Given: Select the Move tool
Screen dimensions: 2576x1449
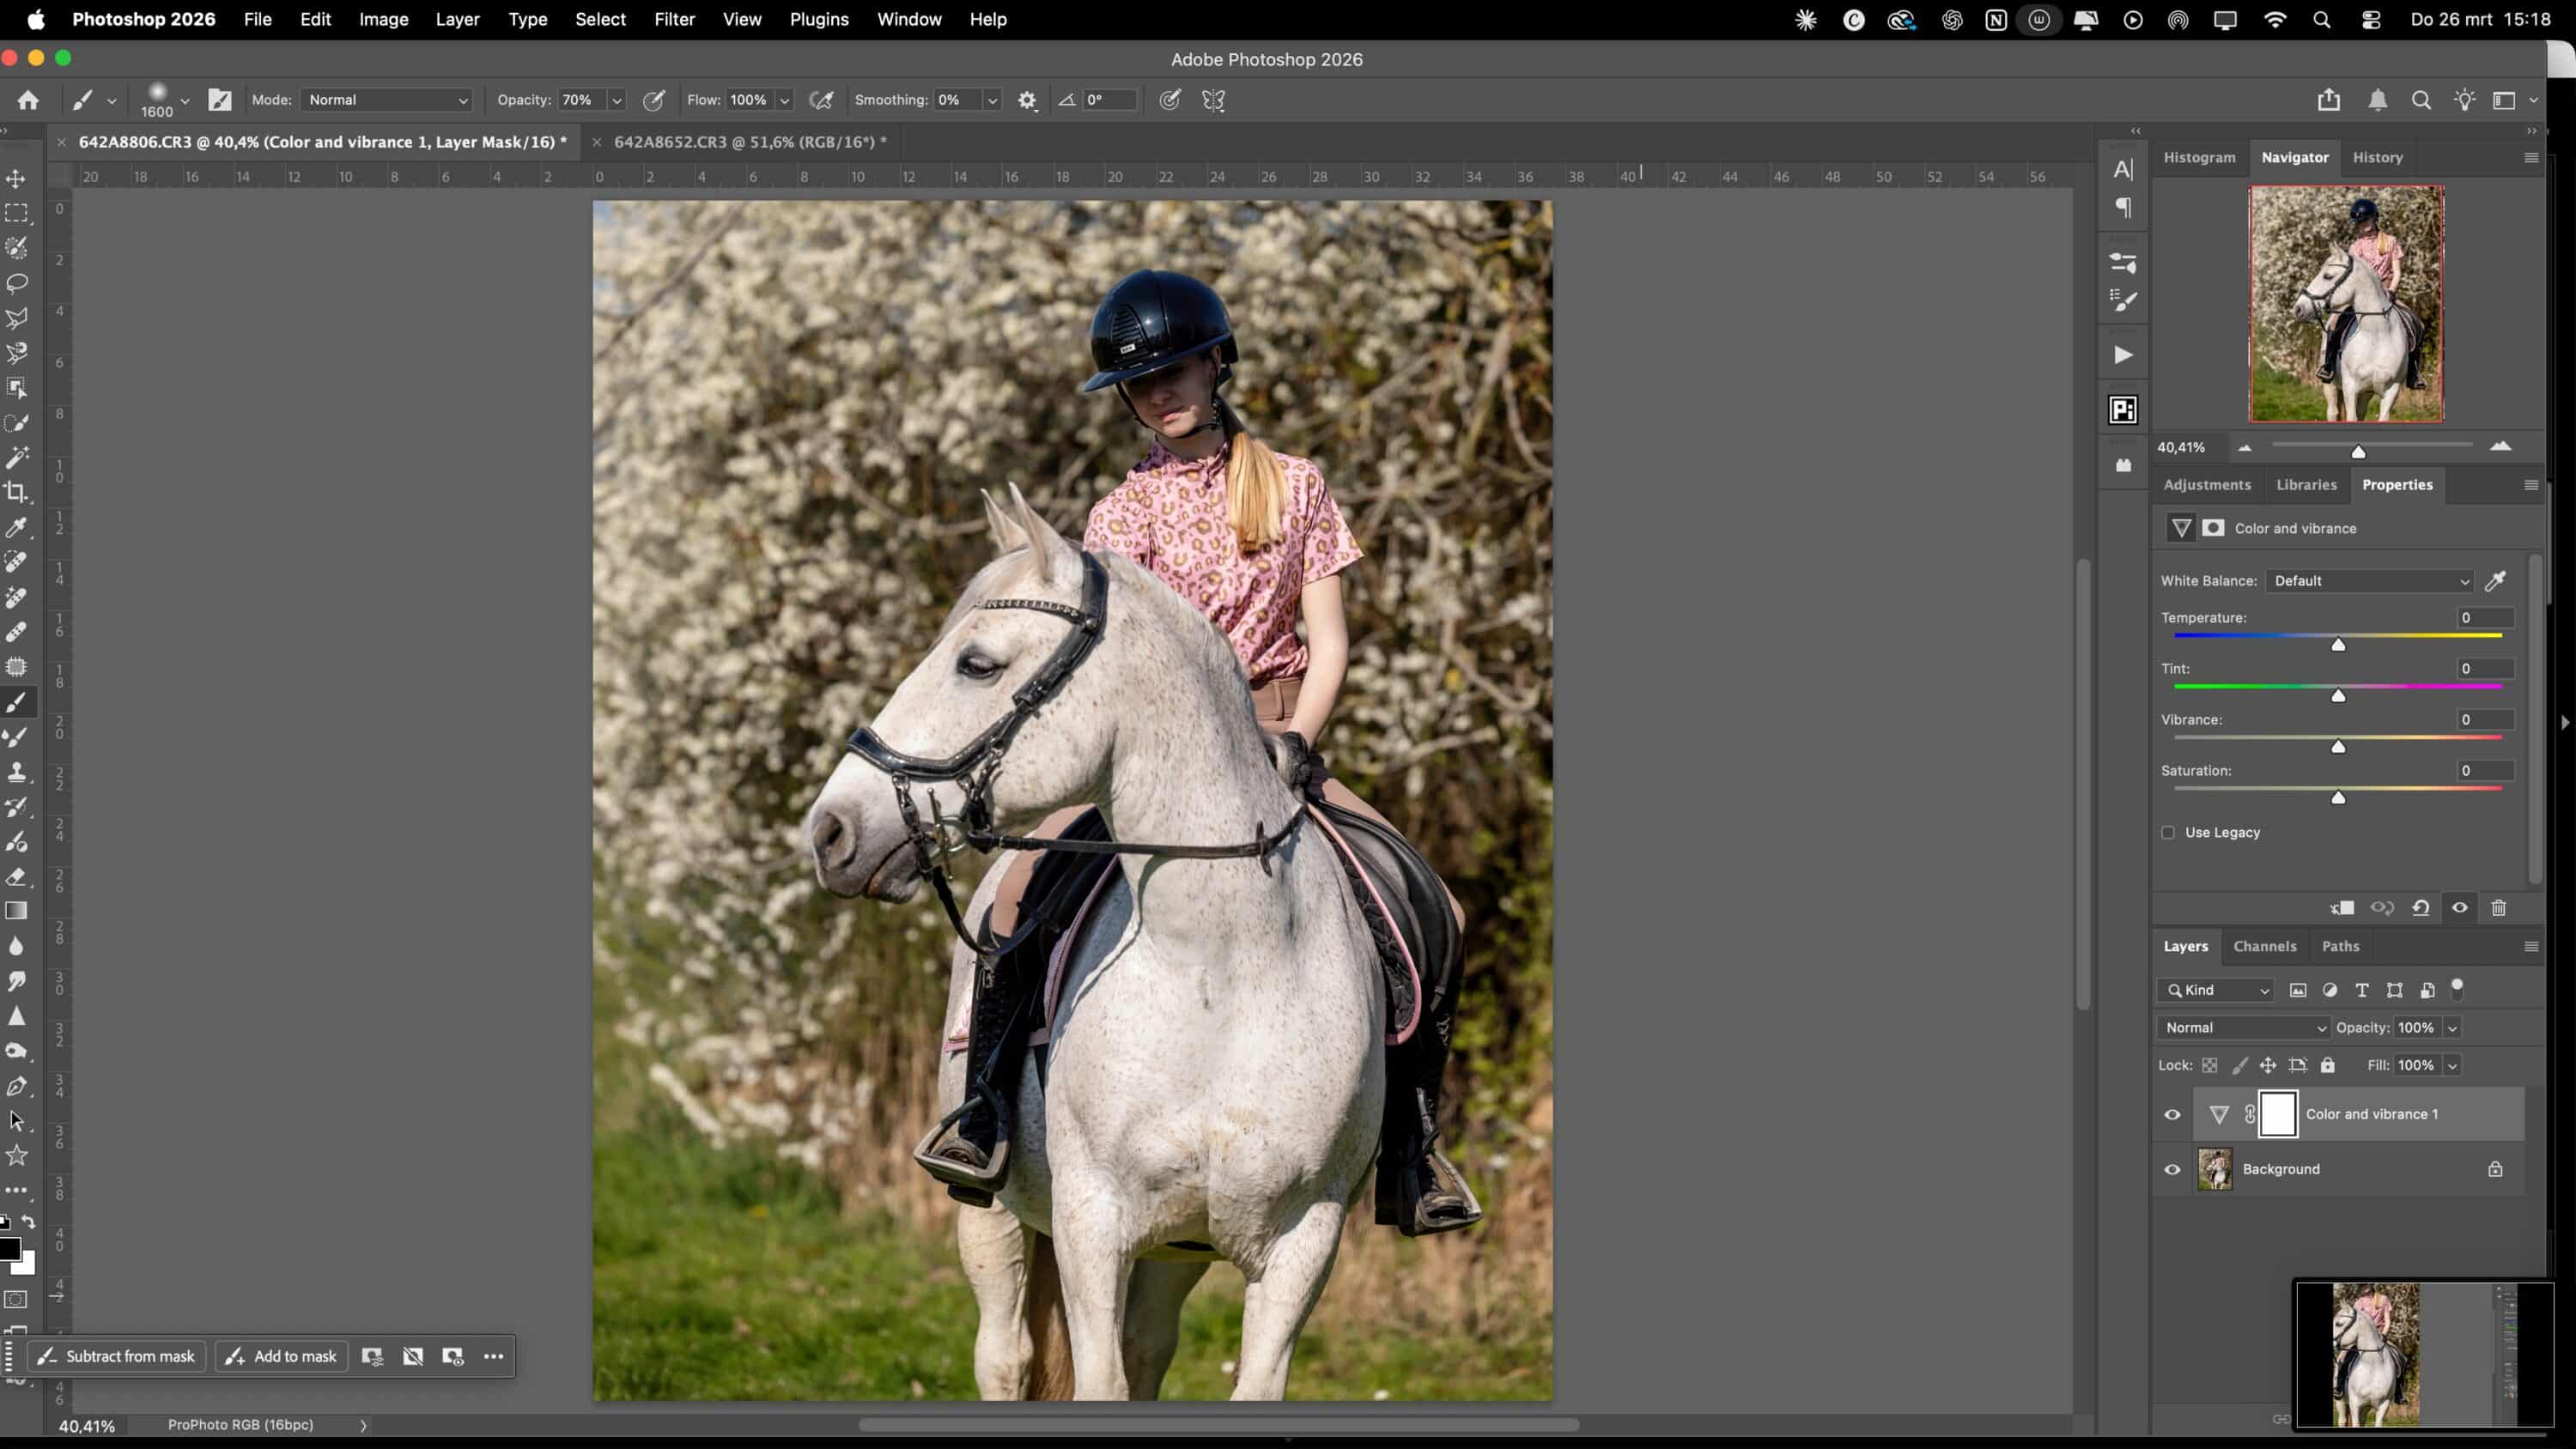Looking at the screenshot, I should [x=17, y=179].
